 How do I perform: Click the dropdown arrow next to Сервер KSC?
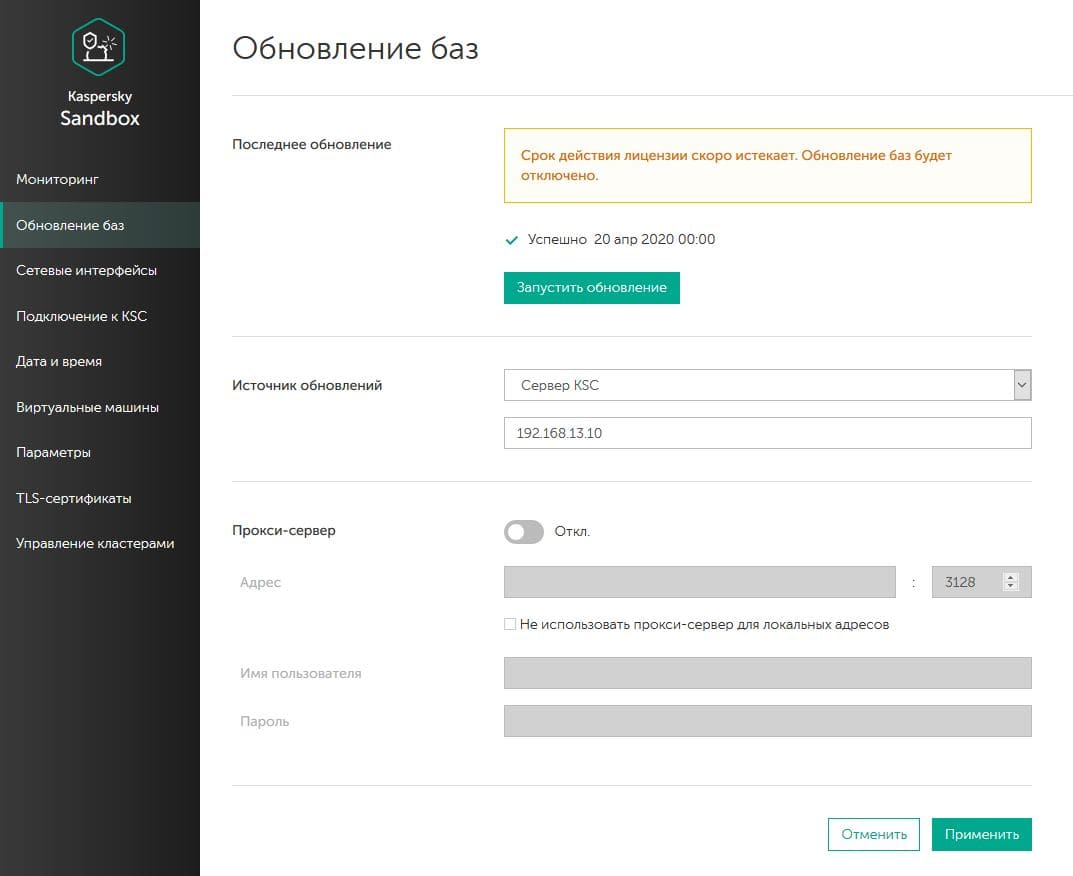pos(1021,385)
